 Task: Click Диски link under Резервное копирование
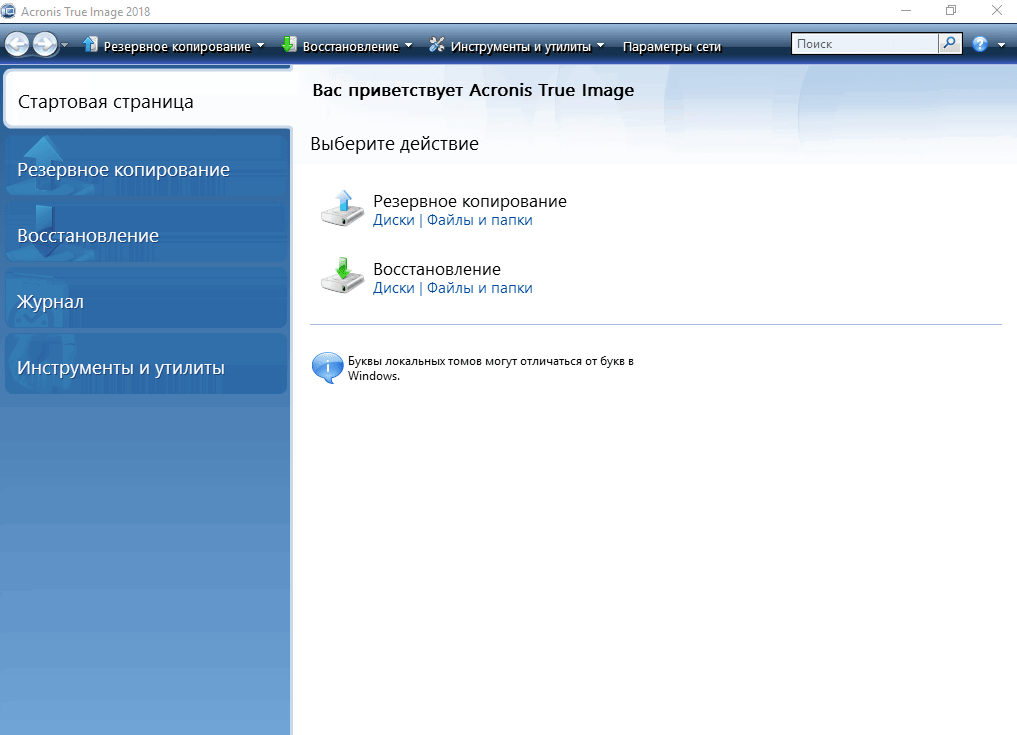(x=394, y=220)
